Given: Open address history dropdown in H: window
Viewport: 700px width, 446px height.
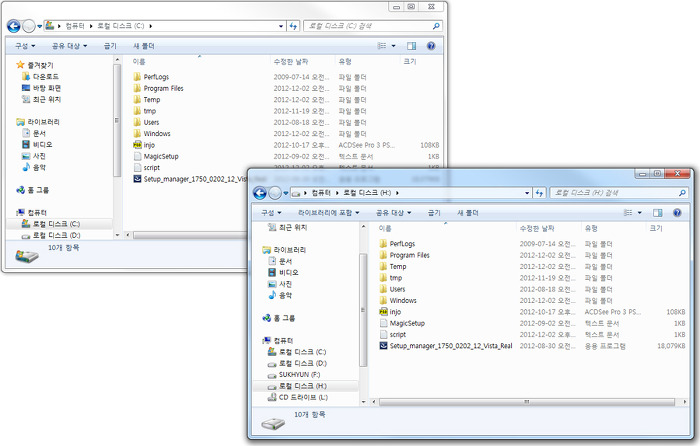Looking at the screenshot, I should click(527, 193).
